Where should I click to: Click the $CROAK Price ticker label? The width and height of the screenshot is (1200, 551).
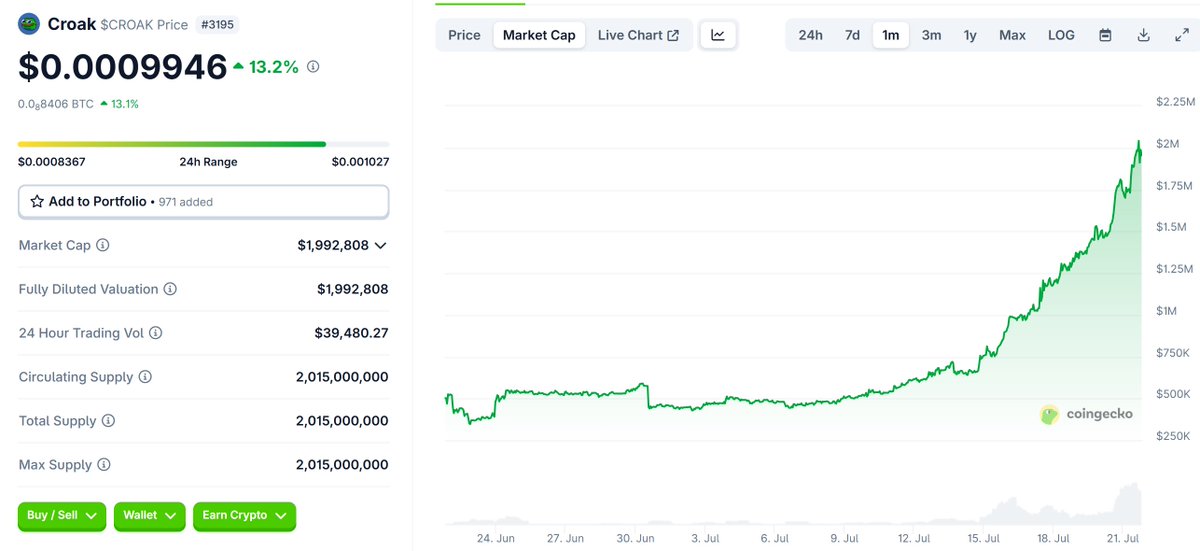point(144,25)
